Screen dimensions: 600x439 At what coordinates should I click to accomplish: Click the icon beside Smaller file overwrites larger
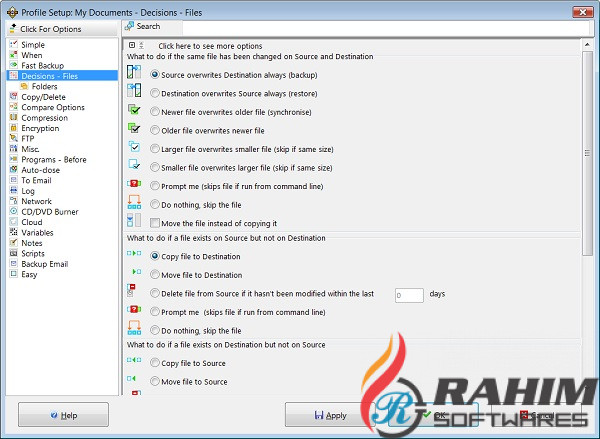pos(134,165)
